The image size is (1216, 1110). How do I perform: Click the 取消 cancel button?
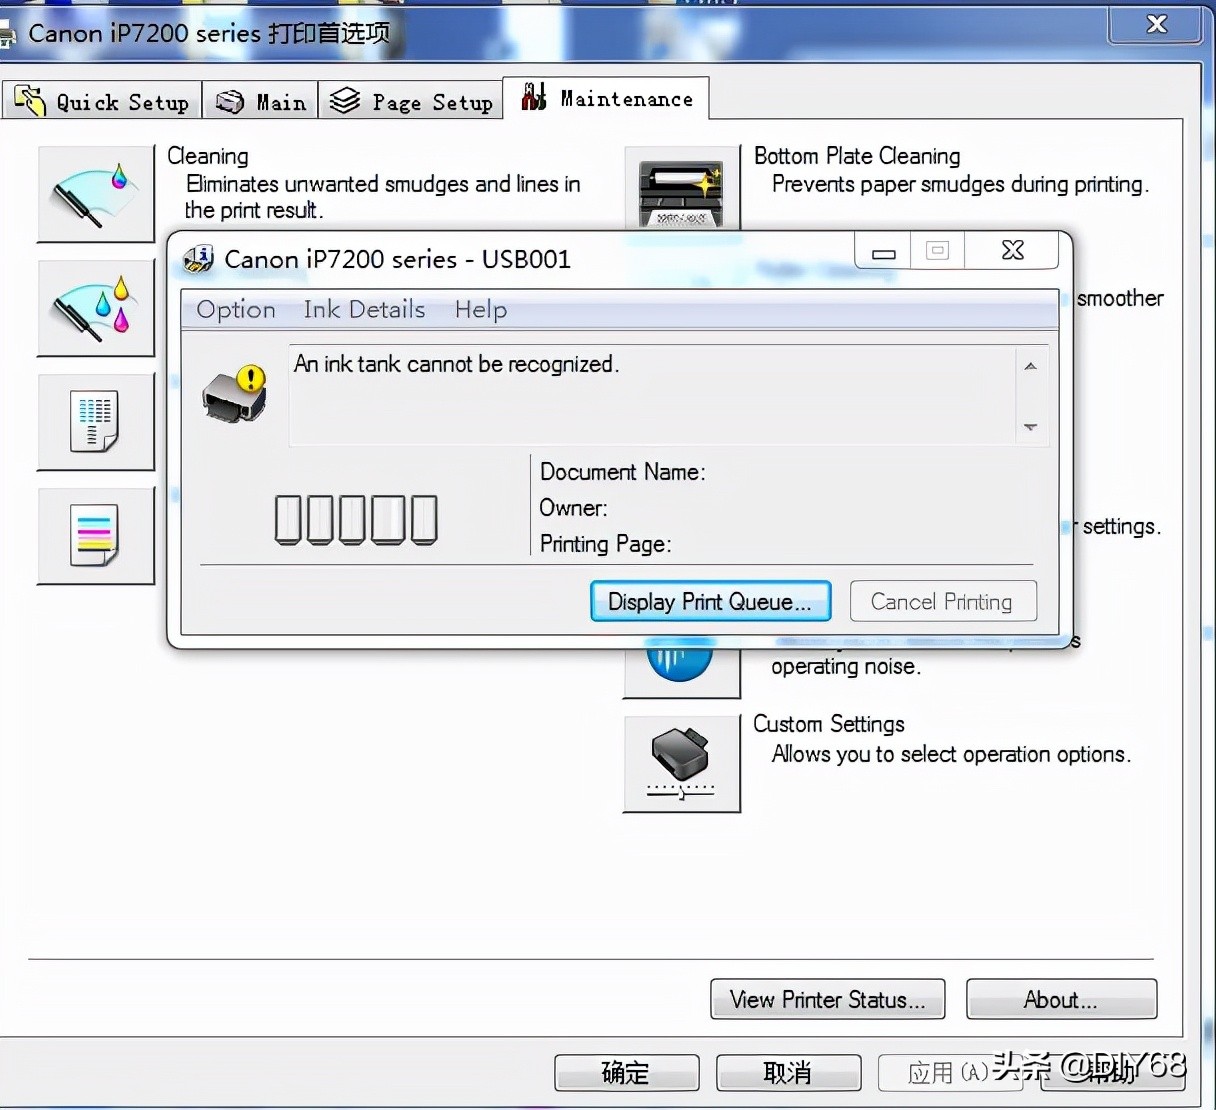tap(789, 1073)
